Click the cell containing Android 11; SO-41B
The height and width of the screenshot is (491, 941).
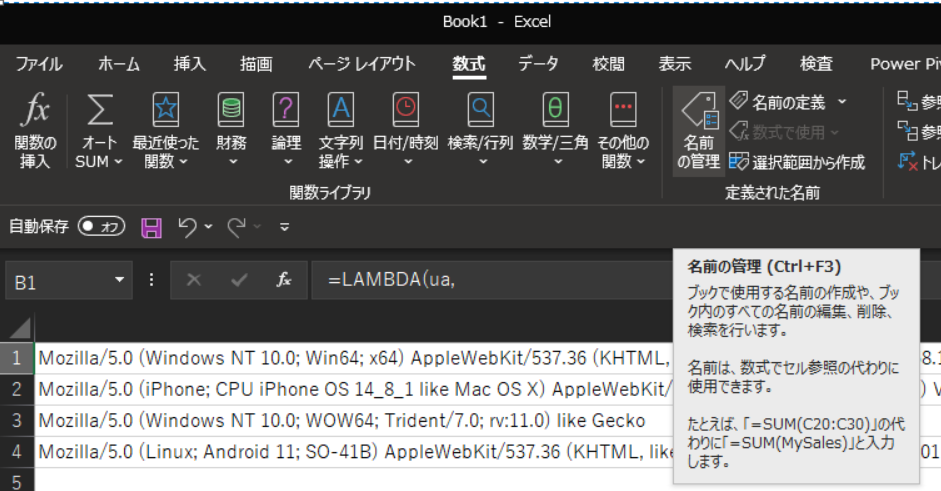354,452
